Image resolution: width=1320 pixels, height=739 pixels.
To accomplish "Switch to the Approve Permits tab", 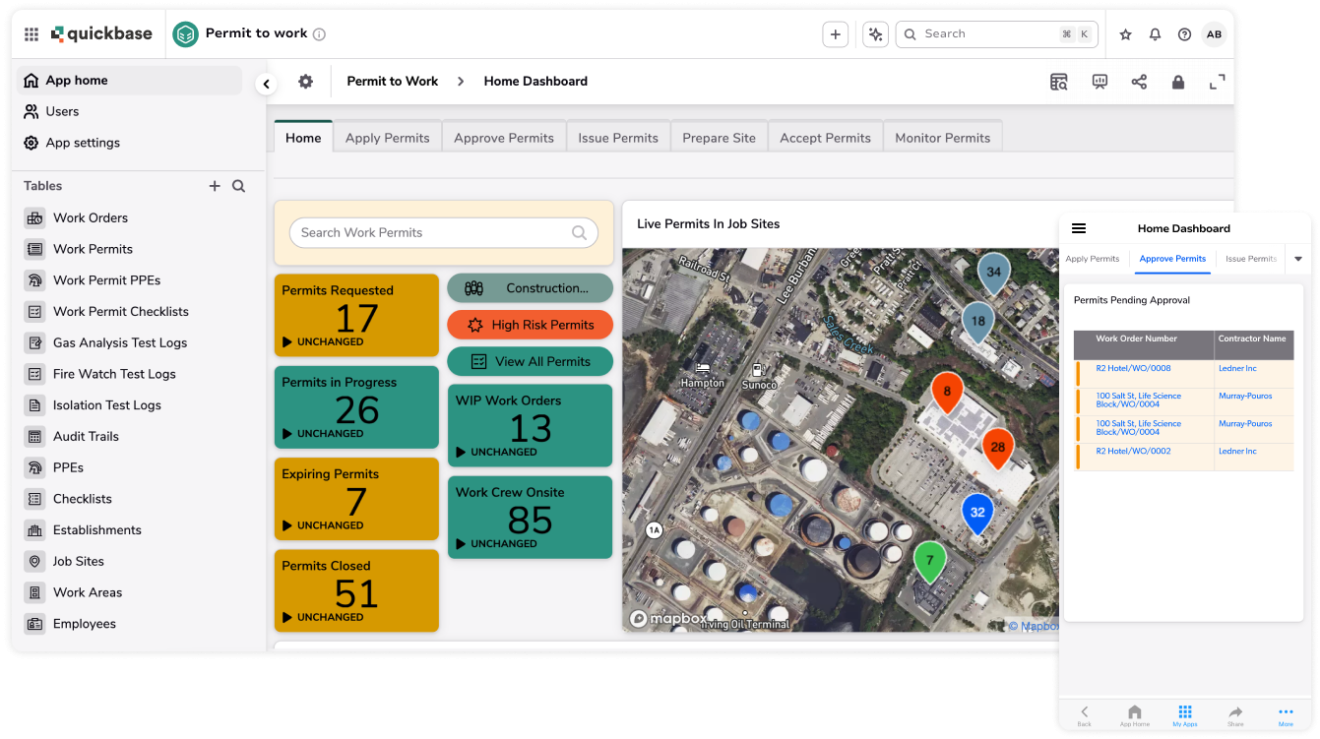I will [x=503, y=137].
